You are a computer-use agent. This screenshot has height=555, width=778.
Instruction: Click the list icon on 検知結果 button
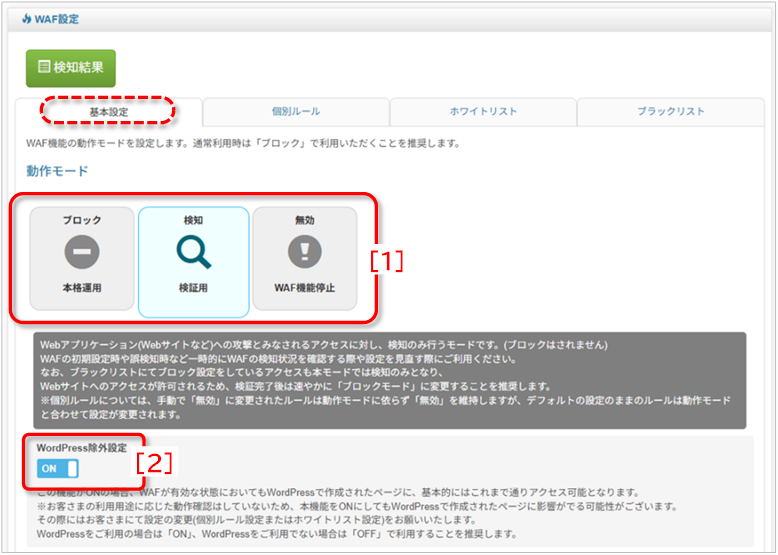(44, 67)
